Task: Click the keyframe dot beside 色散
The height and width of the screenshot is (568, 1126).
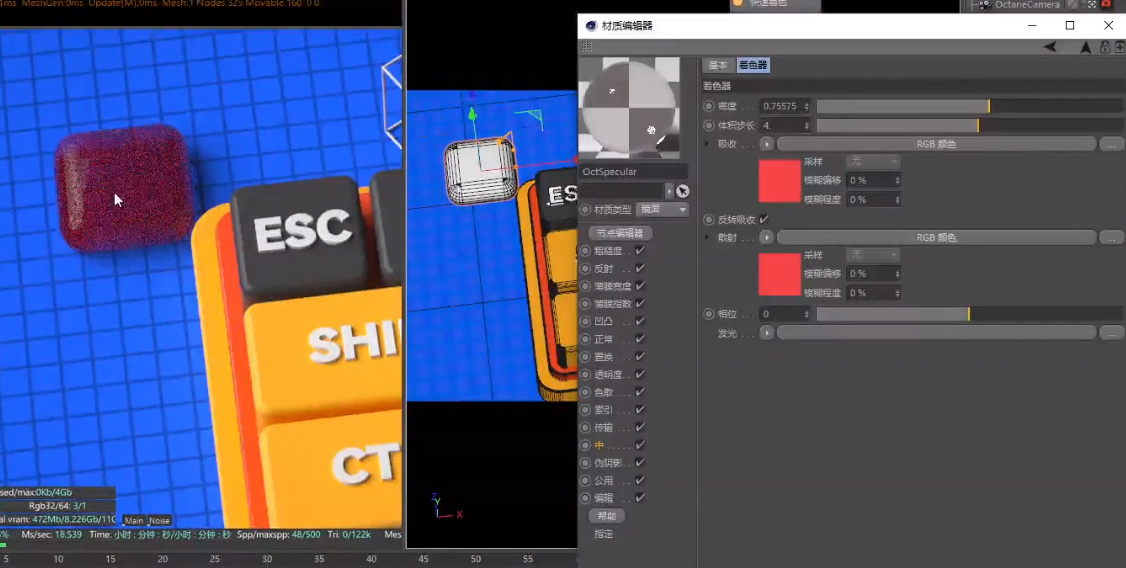Action: tap(585, 392)
